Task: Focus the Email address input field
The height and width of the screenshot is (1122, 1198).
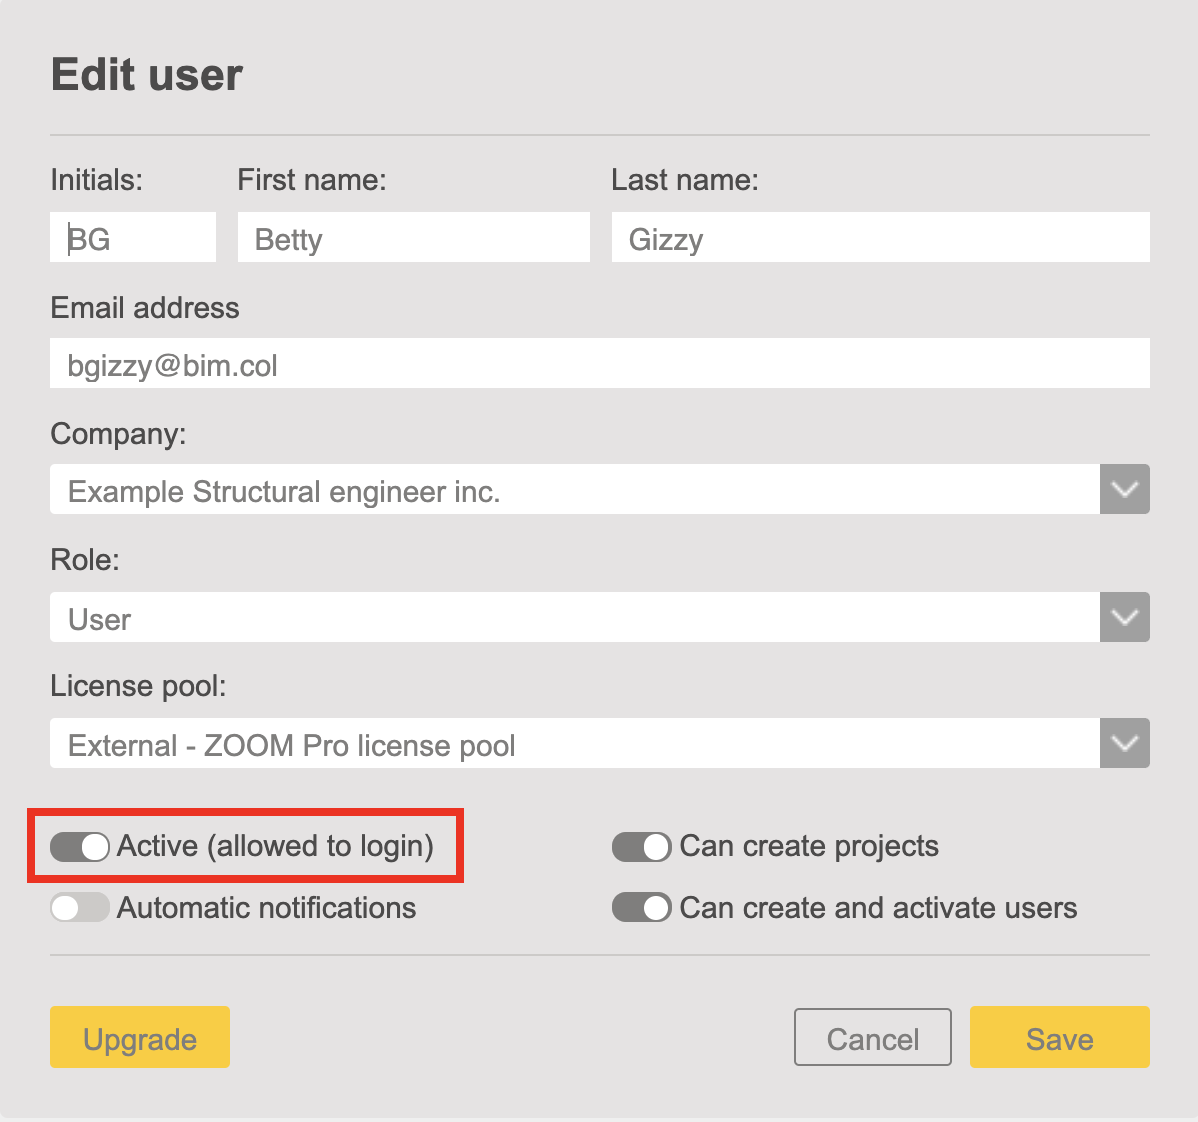Action: coord(600,363)
